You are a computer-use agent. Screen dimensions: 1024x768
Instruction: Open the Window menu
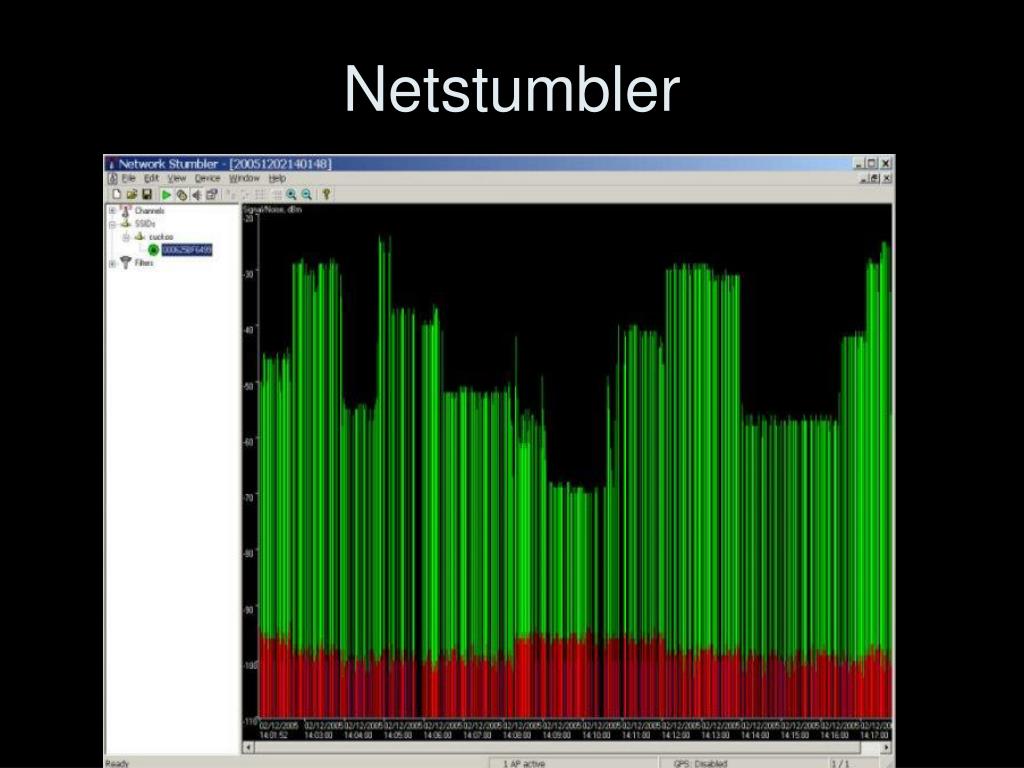(x=244, y=178)
